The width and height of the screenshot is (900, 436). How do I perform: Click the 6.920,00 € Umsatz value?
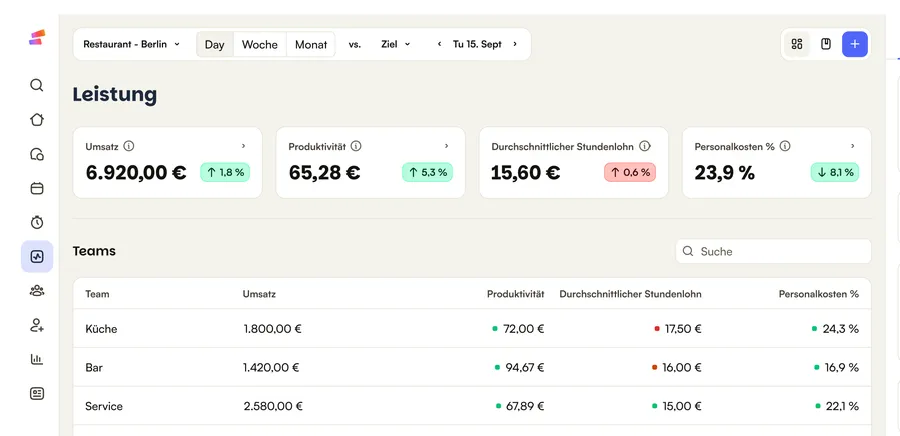(136, 172)
